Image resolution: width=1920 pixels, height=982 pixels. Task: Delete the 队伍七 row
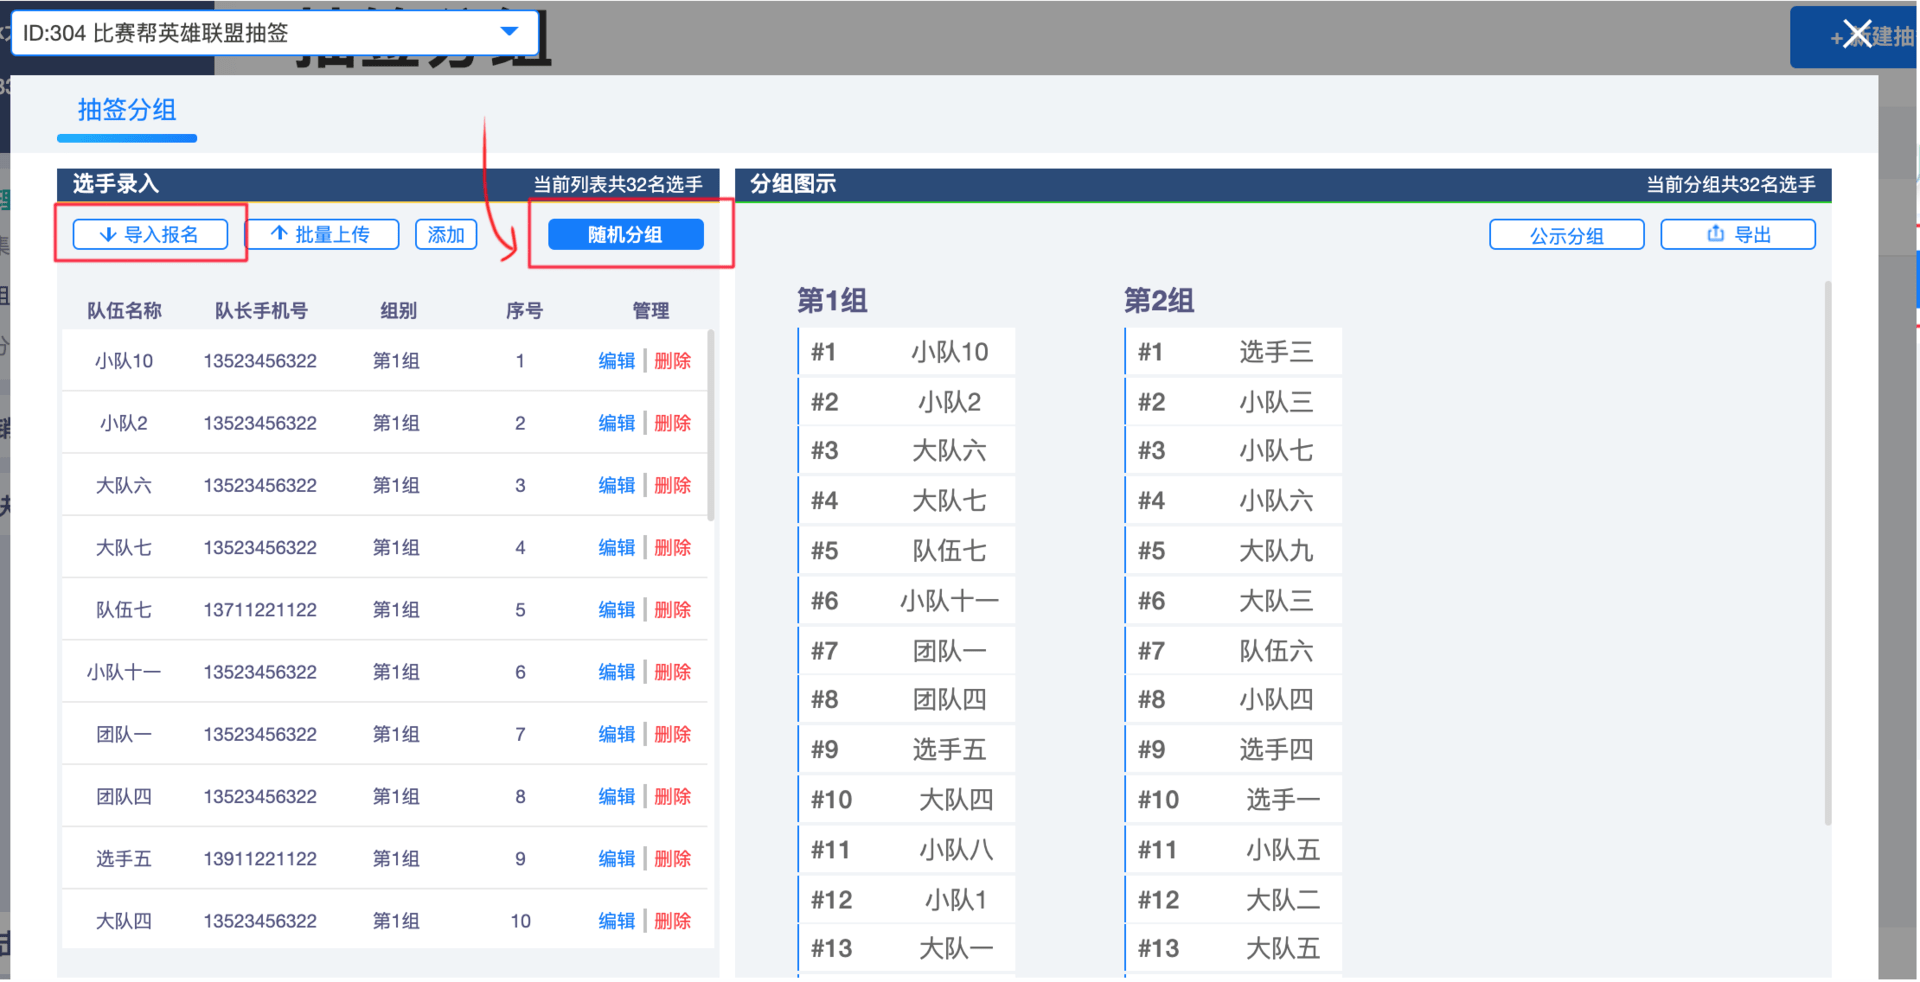click(673, 610)
